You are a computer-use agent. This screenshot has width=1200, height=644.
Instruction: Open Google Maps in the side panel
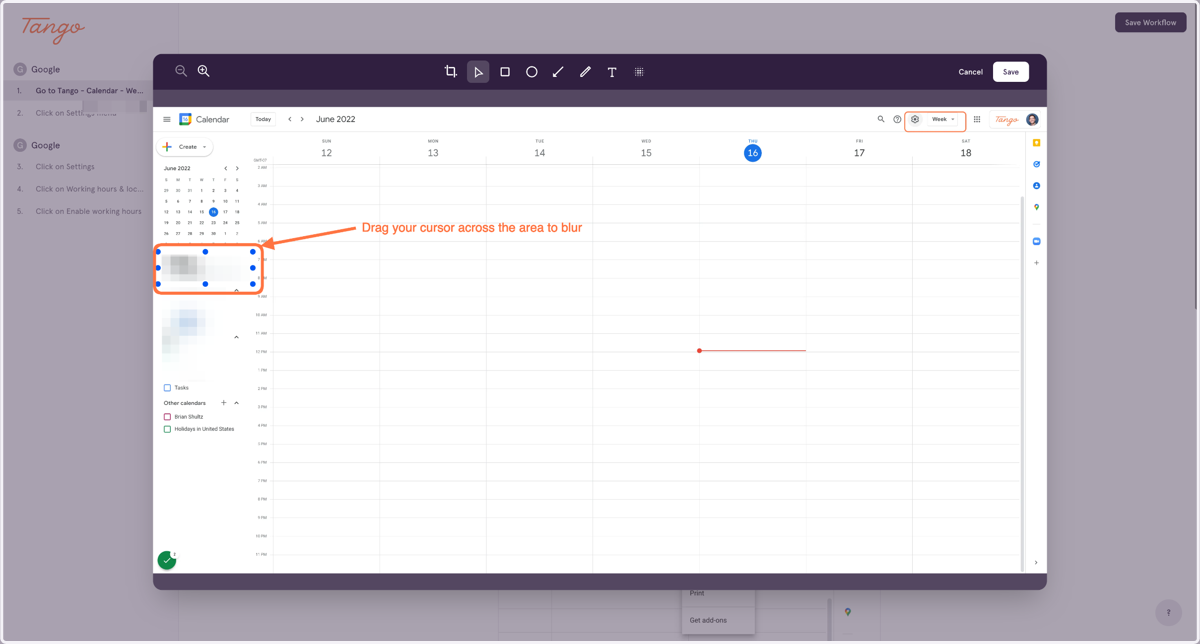pos(1037,207)
